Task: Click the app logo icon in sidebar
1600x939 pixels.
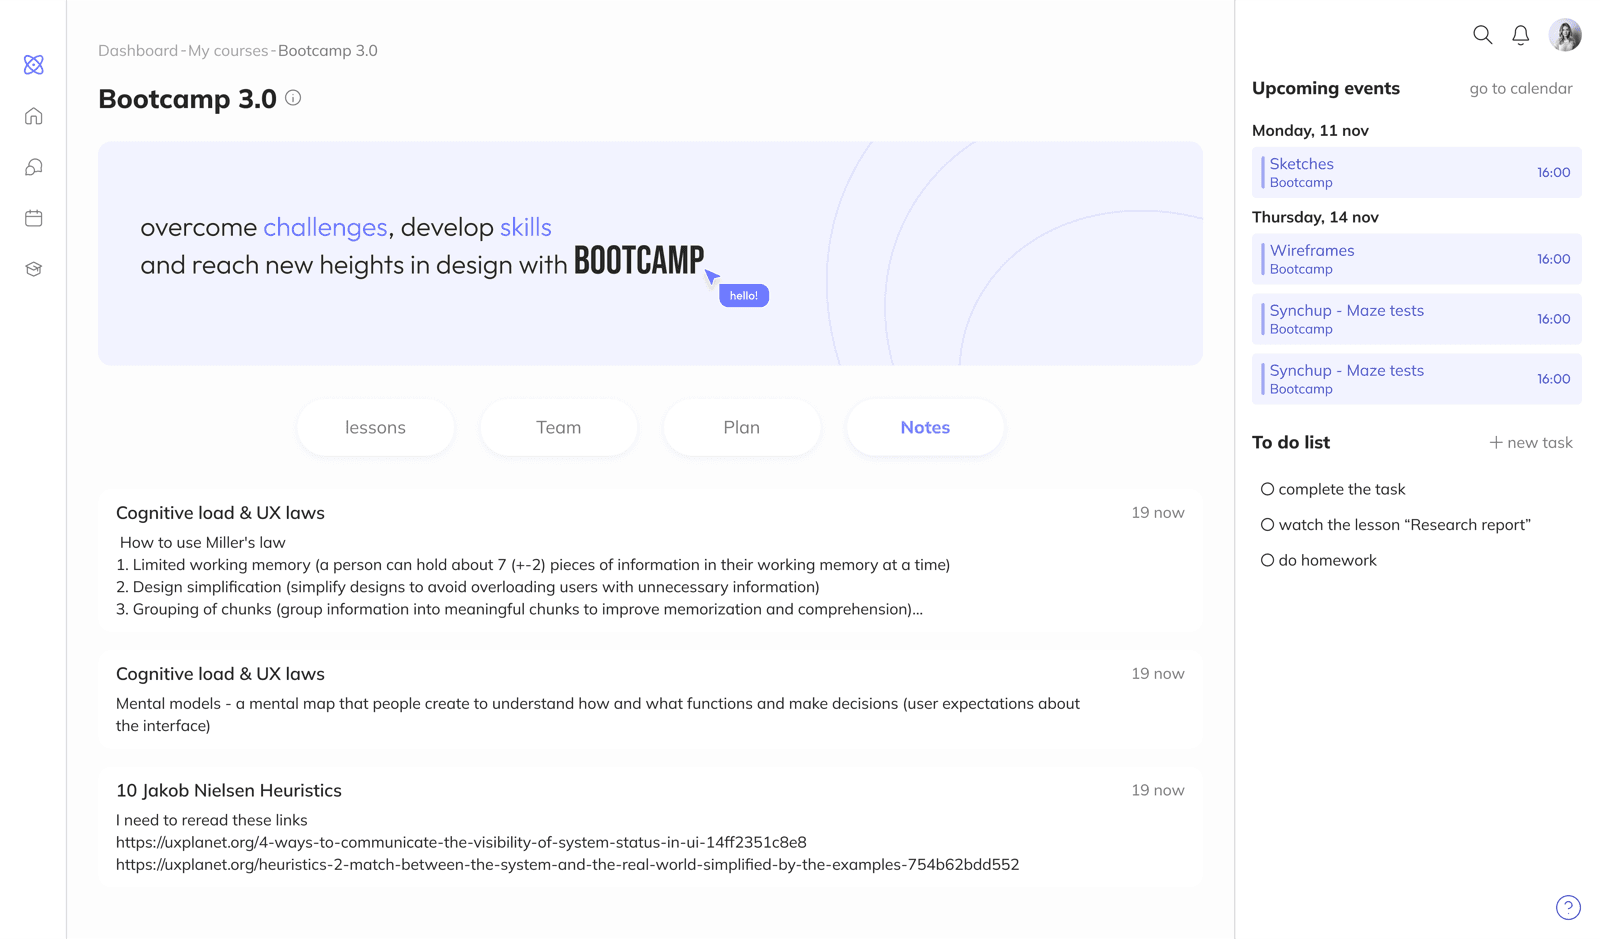Action: 34,65
